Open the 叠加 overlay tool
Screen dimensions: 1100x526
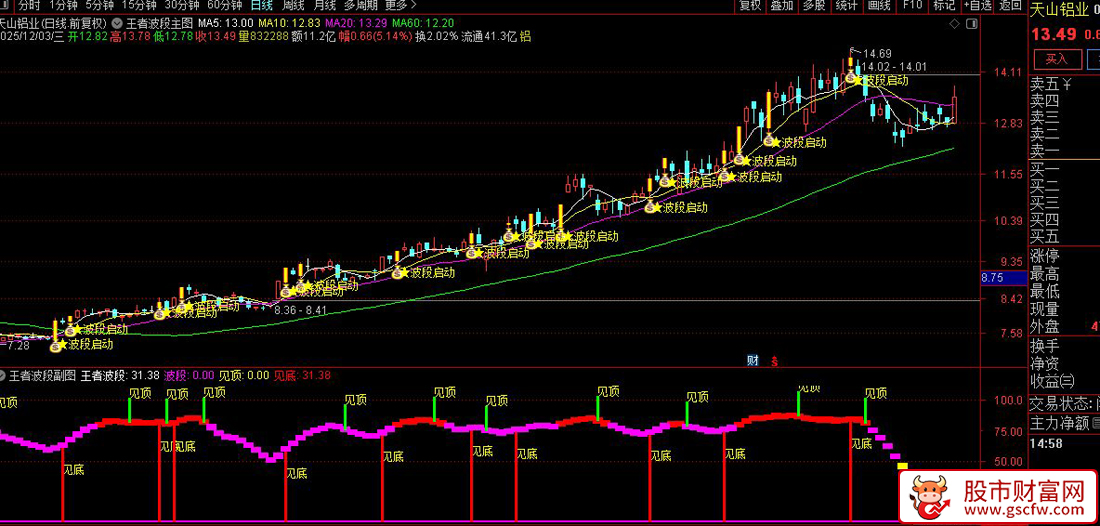tap(781, 5)
